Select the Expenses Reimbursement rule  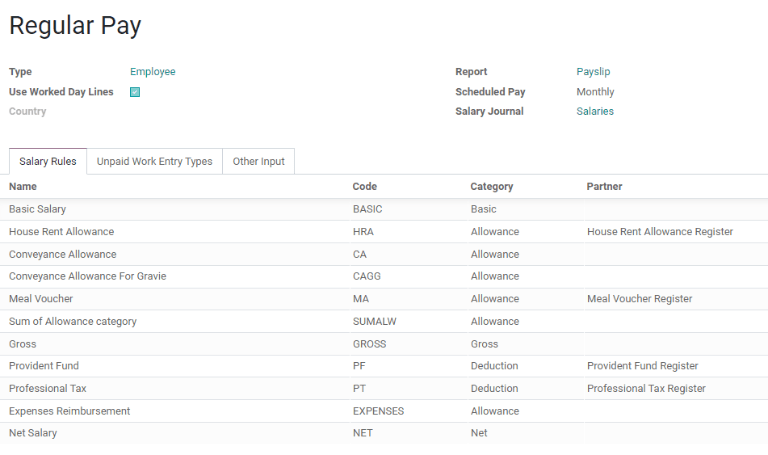pos(69,411)
